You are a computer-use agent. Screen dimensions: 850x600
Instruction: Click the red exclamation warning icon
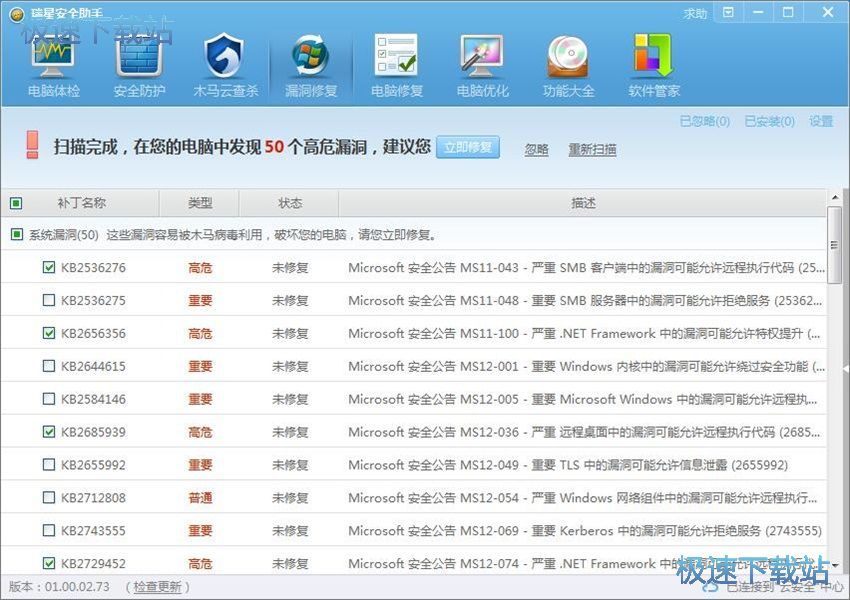[x=32, y=144]
